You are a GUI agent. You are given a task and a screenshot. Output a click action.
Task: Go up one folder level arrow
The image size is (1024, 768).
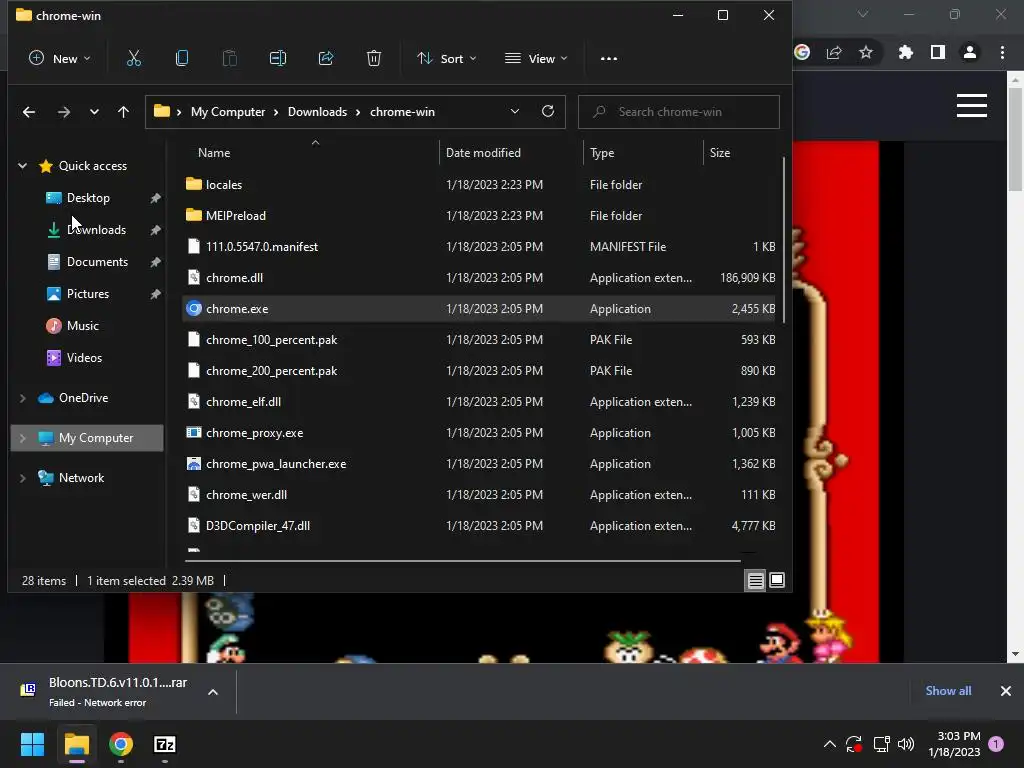click(123, 112)
